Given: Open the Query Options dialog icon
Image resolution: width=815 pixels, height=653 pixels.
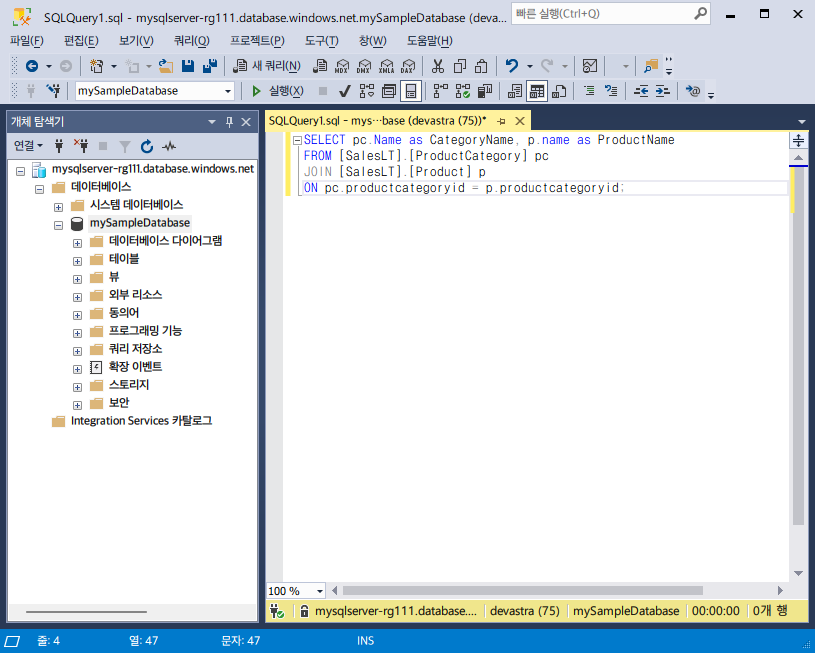Looking at the screenshot, I should (x=389, y=91).
